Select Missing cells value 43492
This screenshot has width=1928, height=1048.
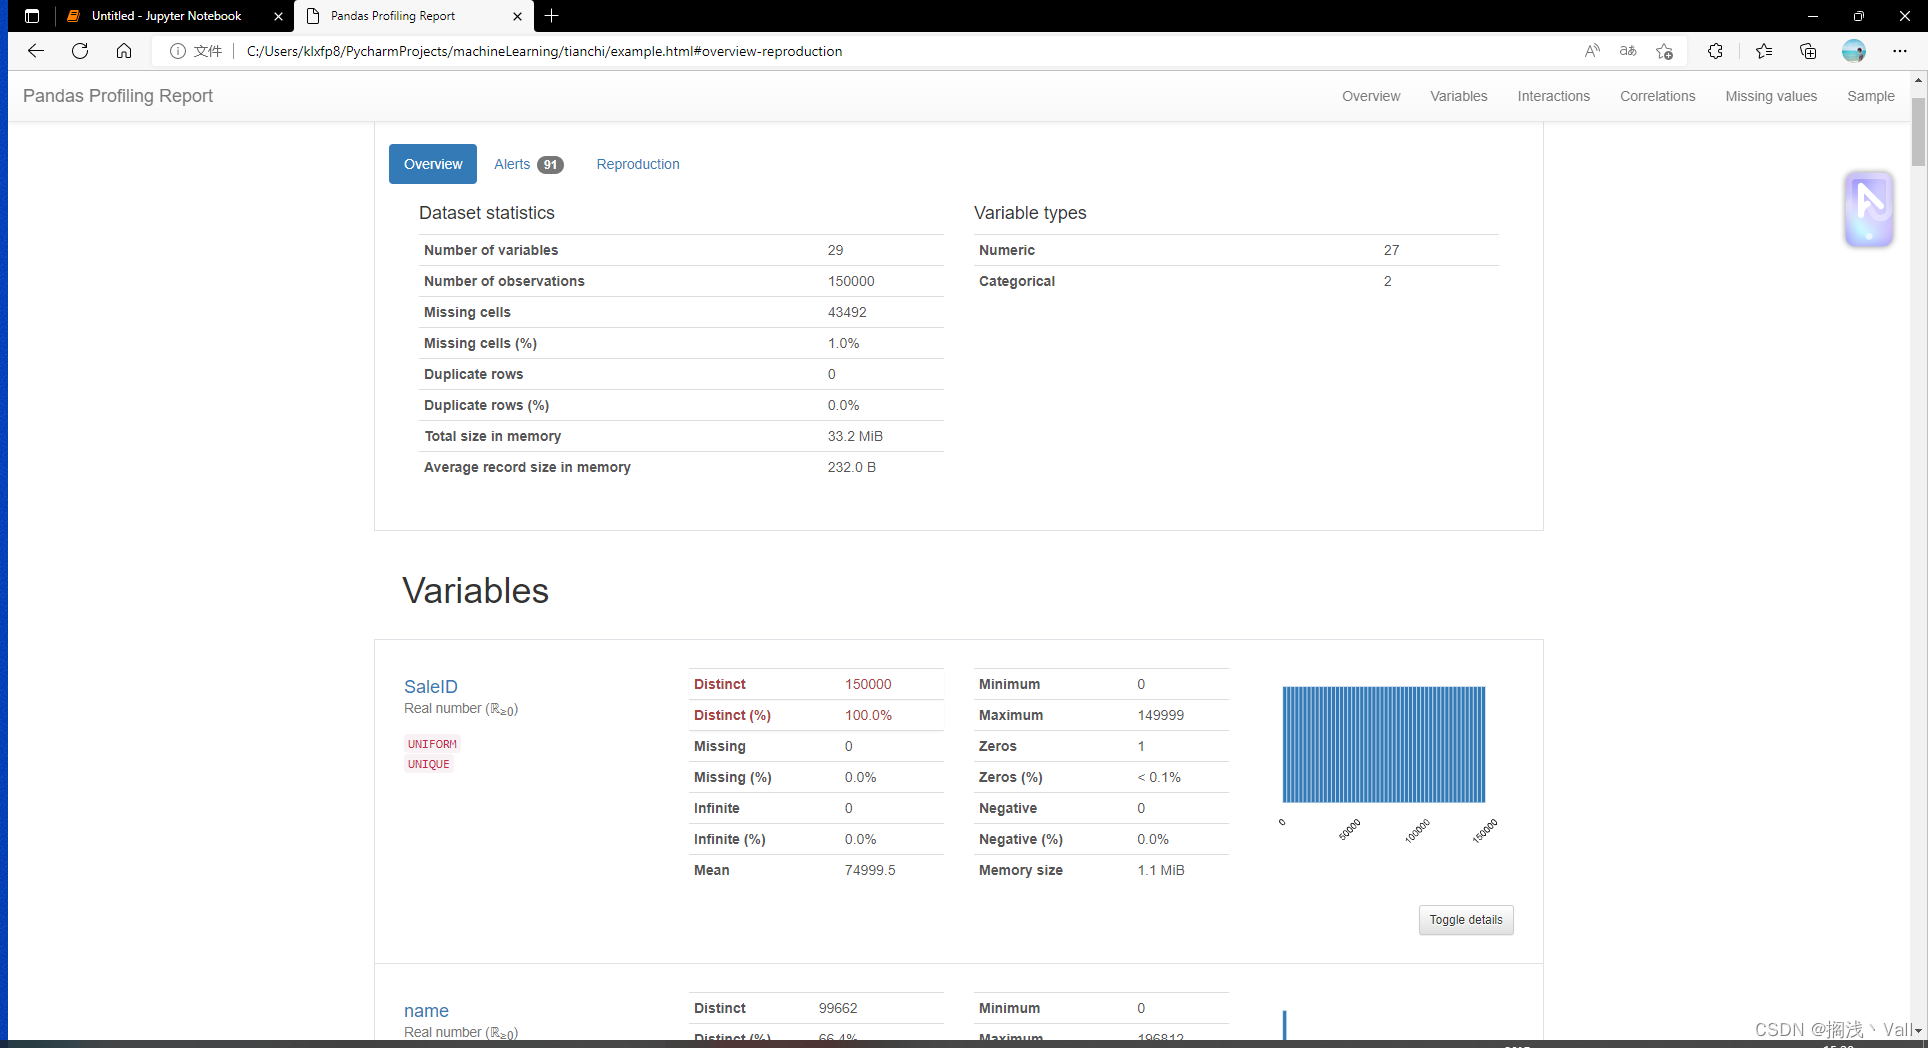(847, 312)
